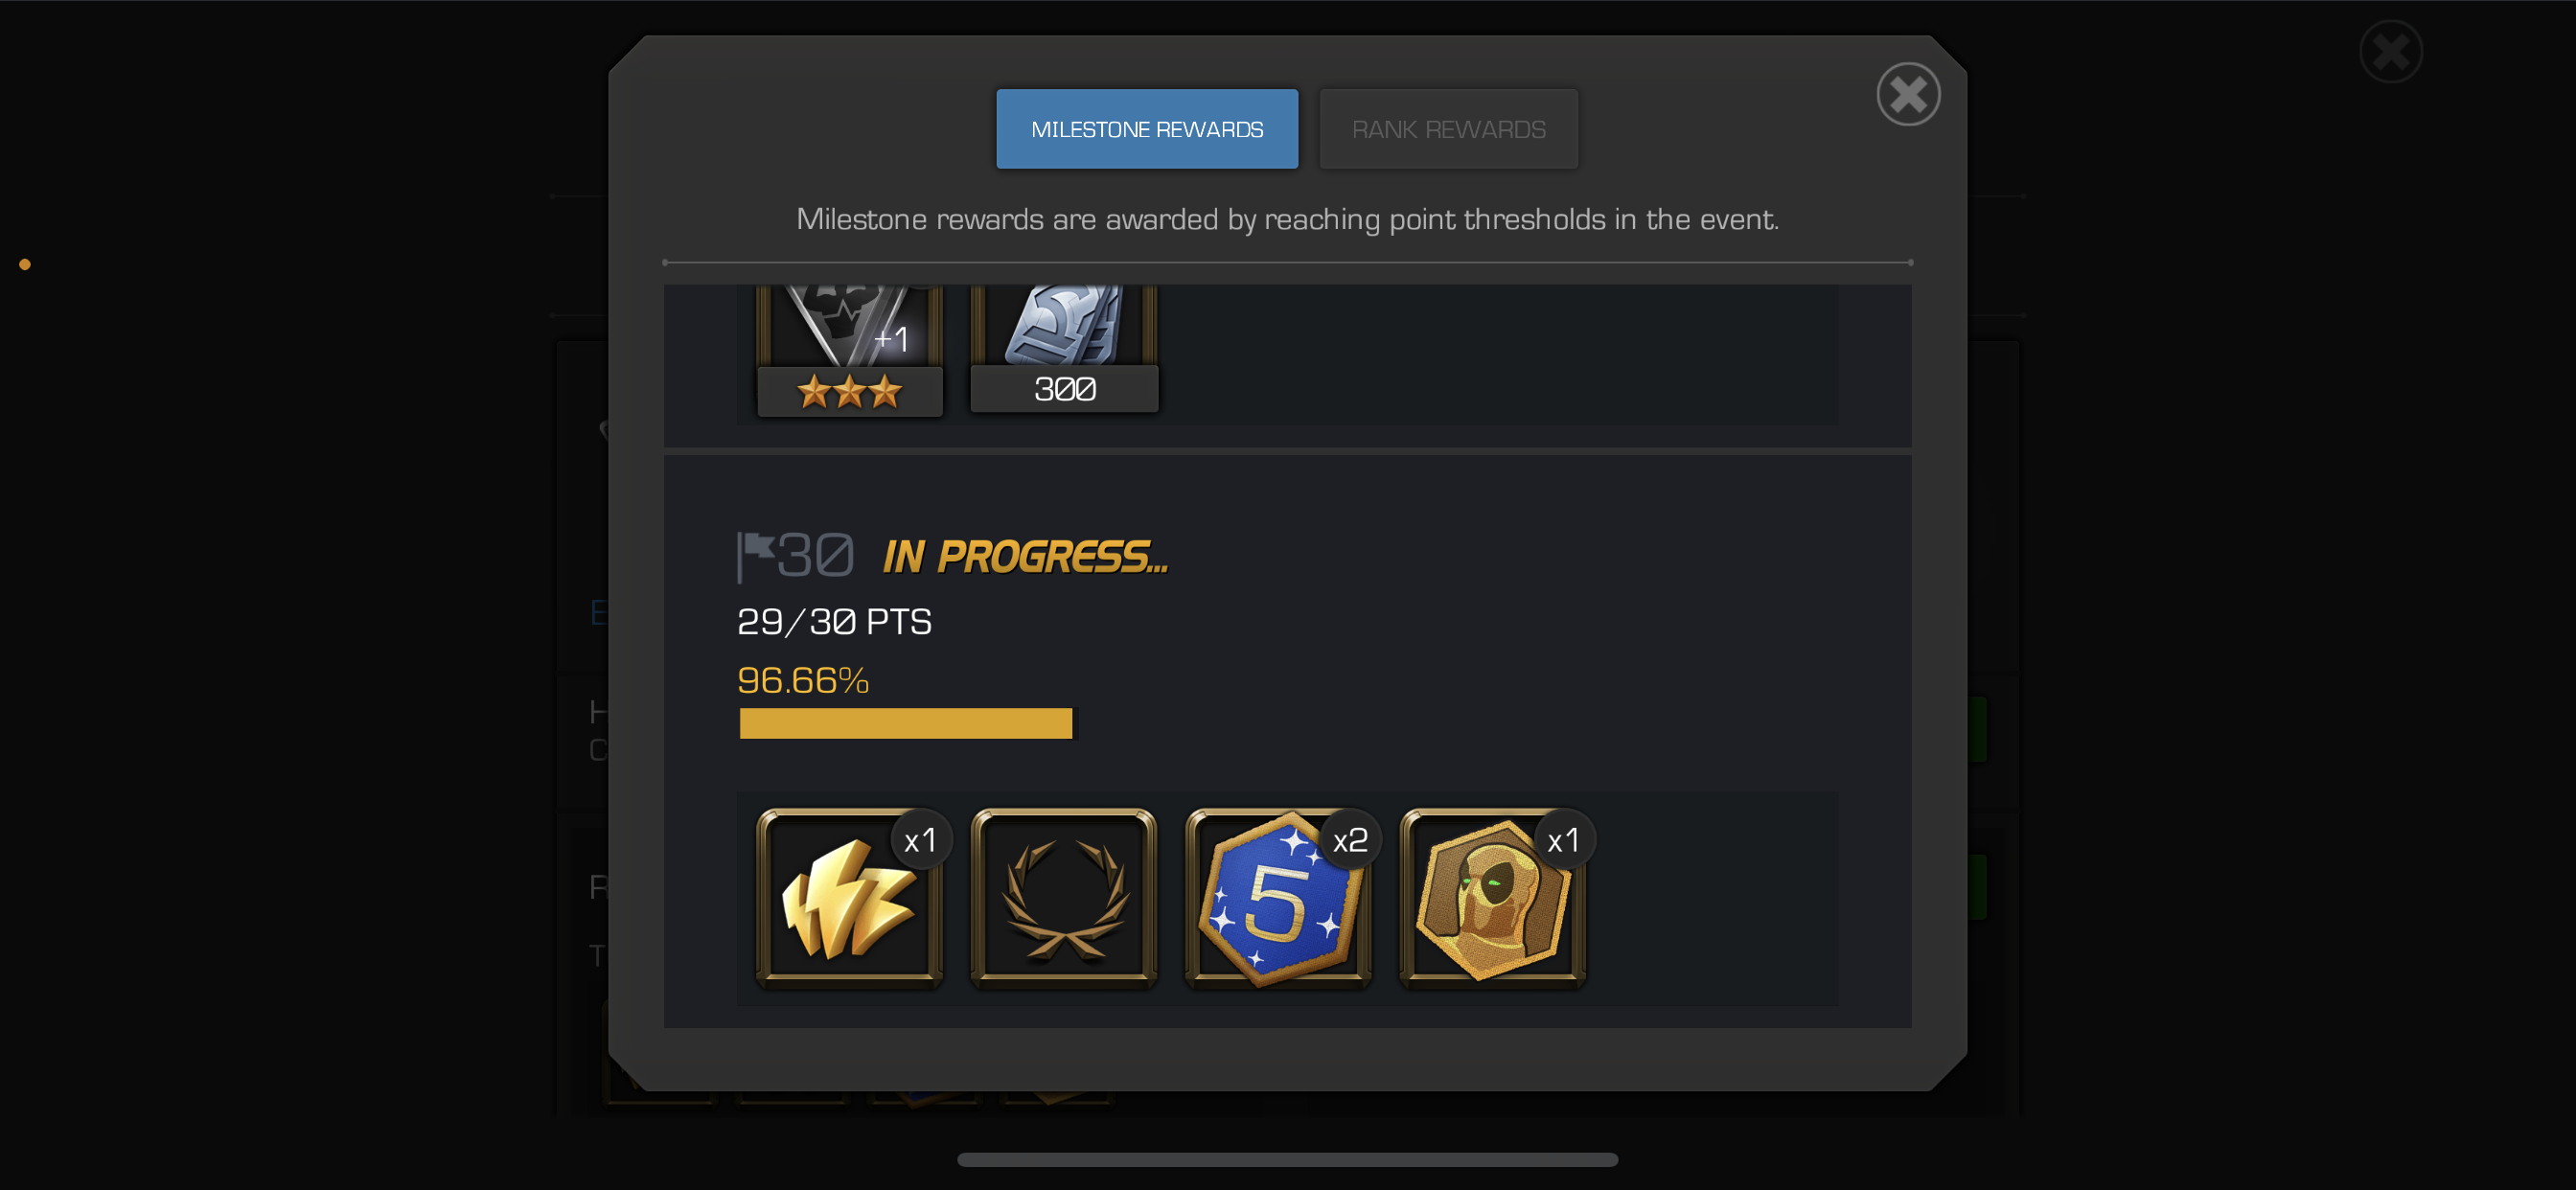Tap the milestone 30 flag icon

[x=756, y=556]
